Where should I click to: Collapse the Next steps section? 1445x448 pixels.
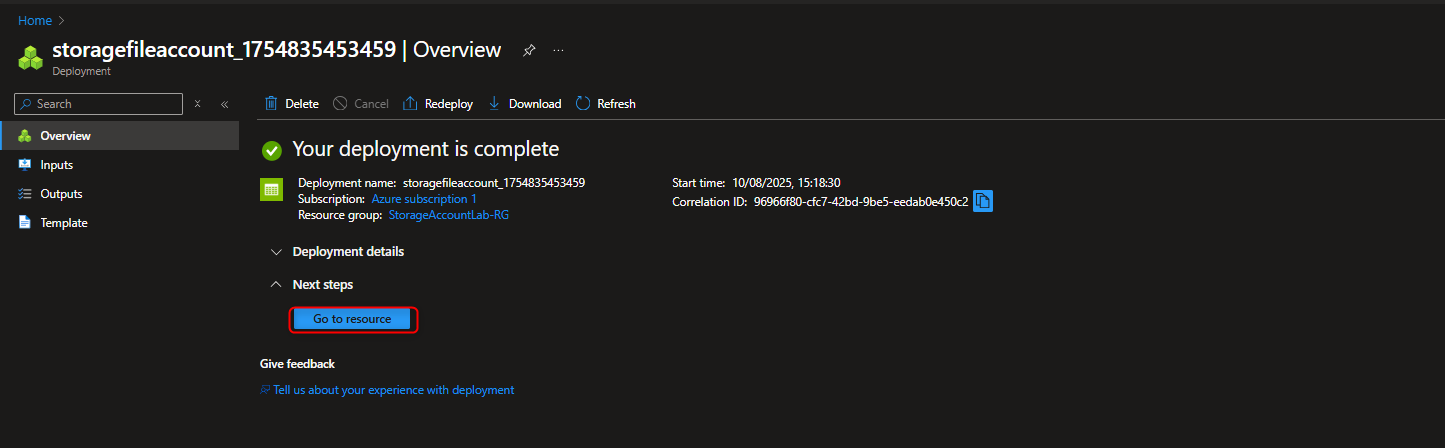point(312,285)
